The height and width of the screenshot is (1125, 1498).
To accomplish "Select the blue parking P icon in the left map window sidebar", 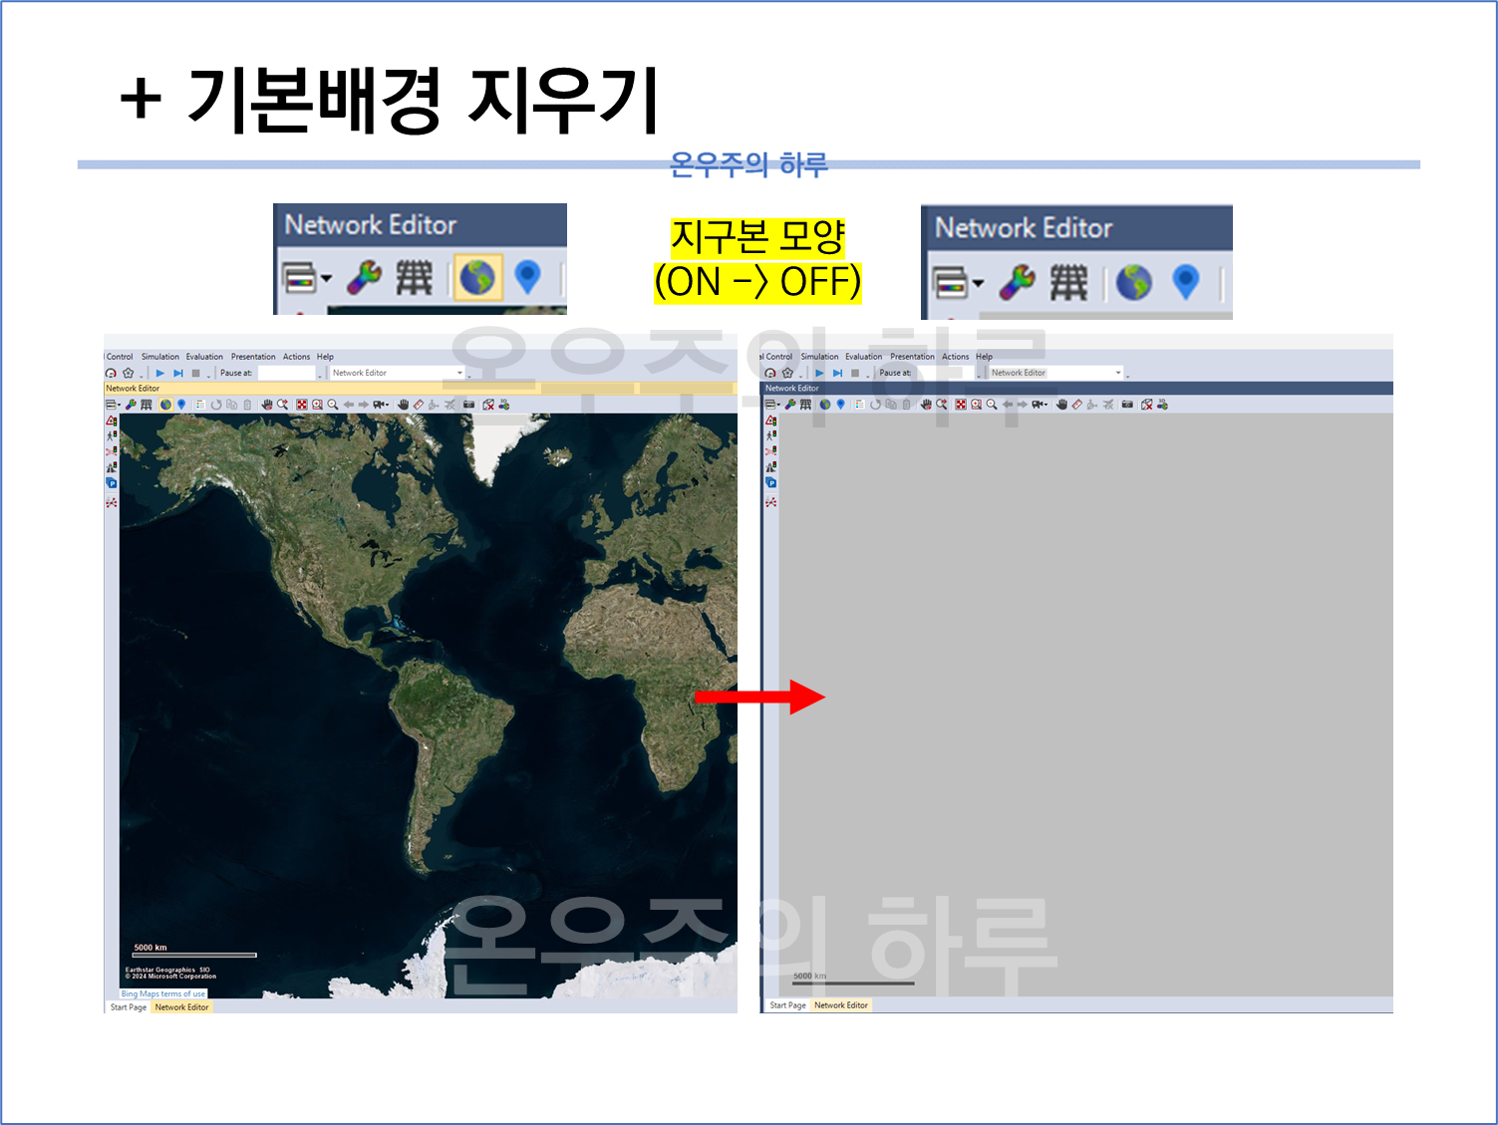I will pyautogui.click(x=111, y=483).
